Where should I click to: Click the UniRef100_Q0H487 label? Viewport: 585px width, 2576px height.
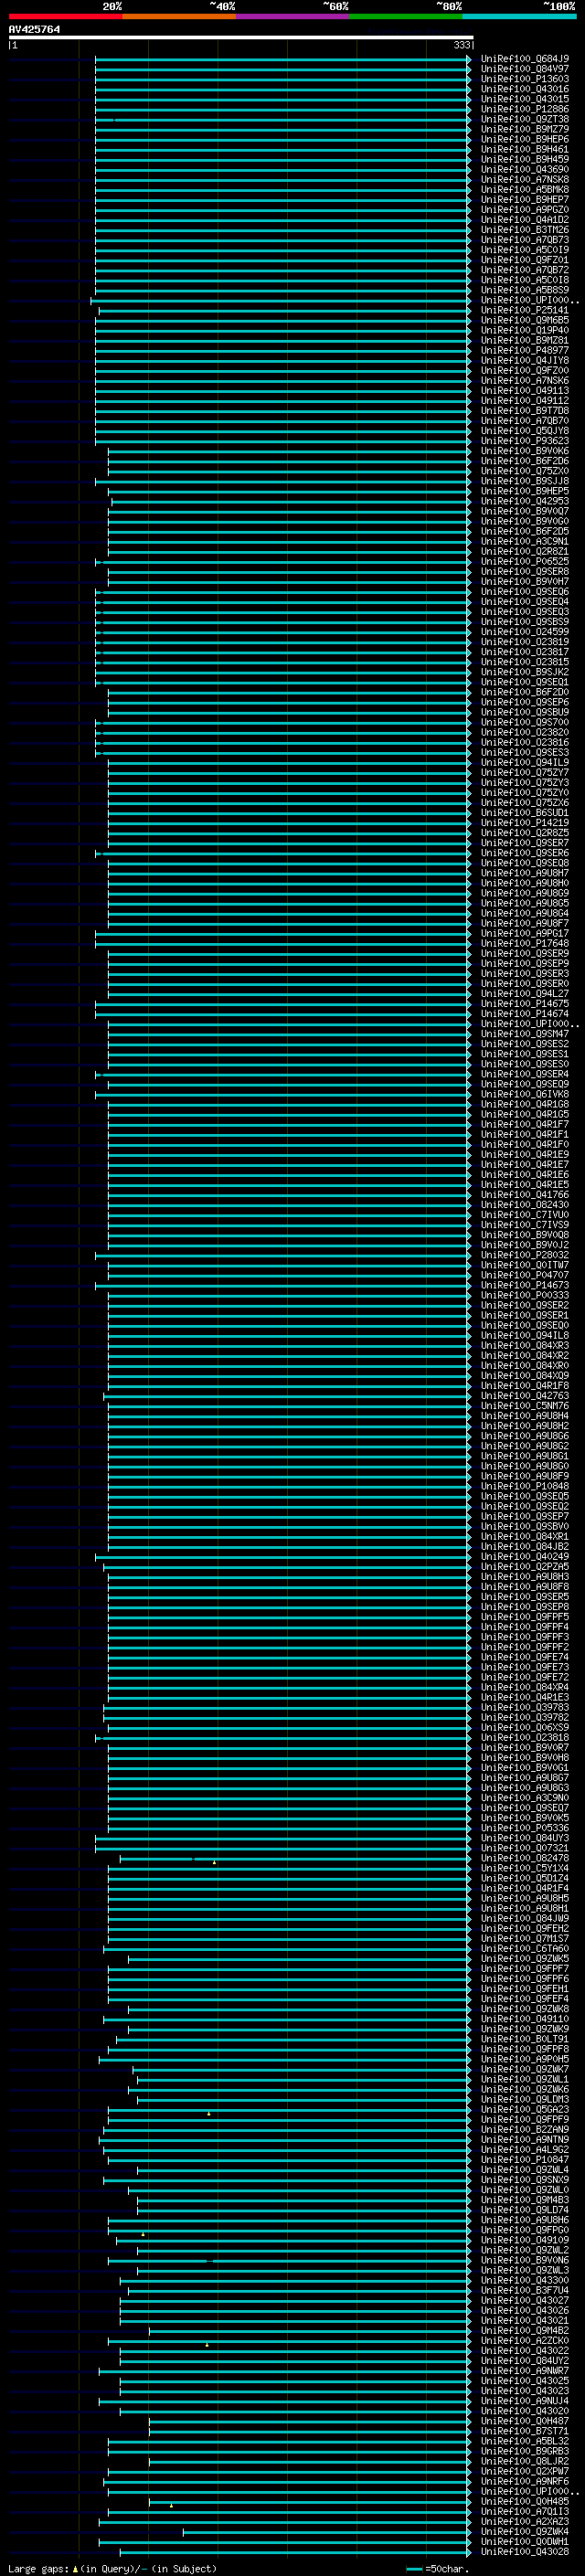pos(525,2421)
